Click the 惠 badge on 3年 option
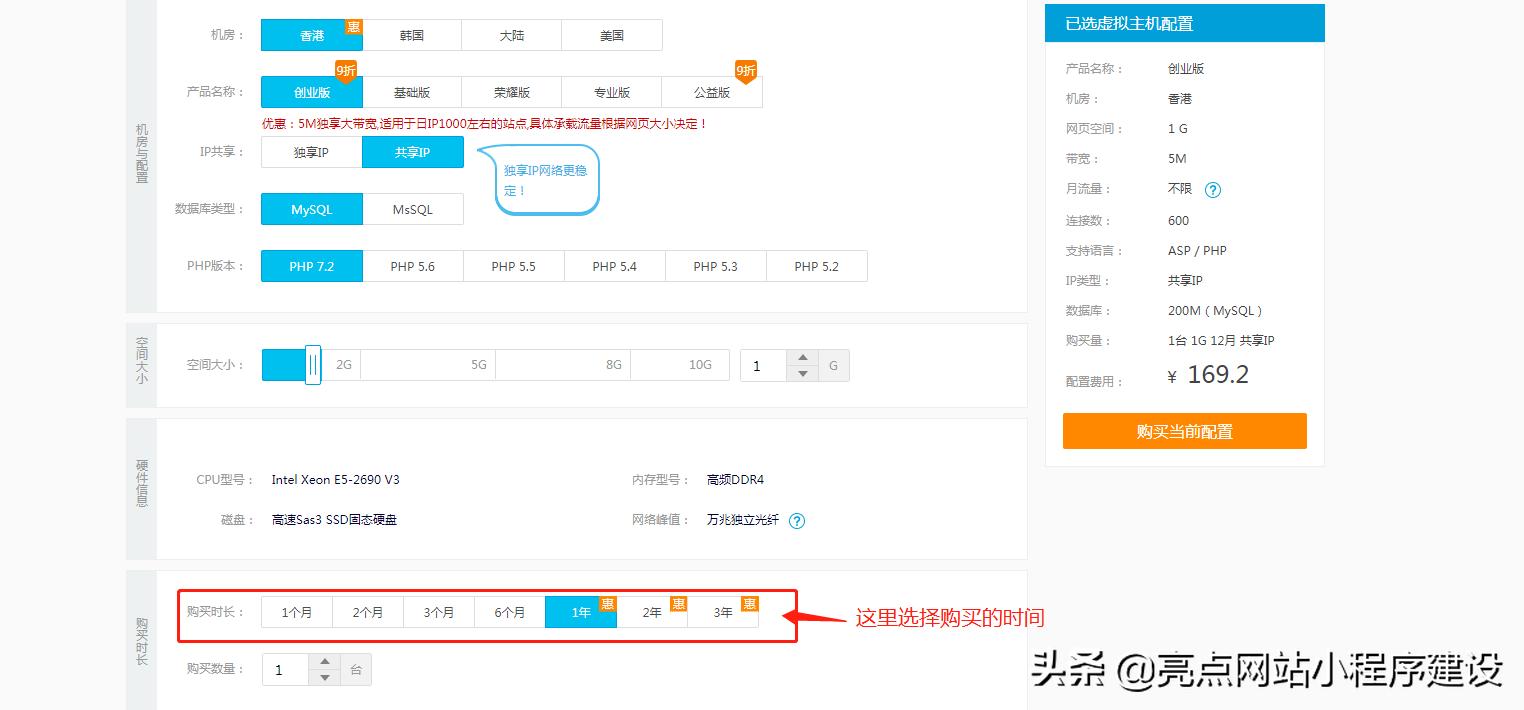The height and width of the screenshot is (710, 1524). point(748,603)
